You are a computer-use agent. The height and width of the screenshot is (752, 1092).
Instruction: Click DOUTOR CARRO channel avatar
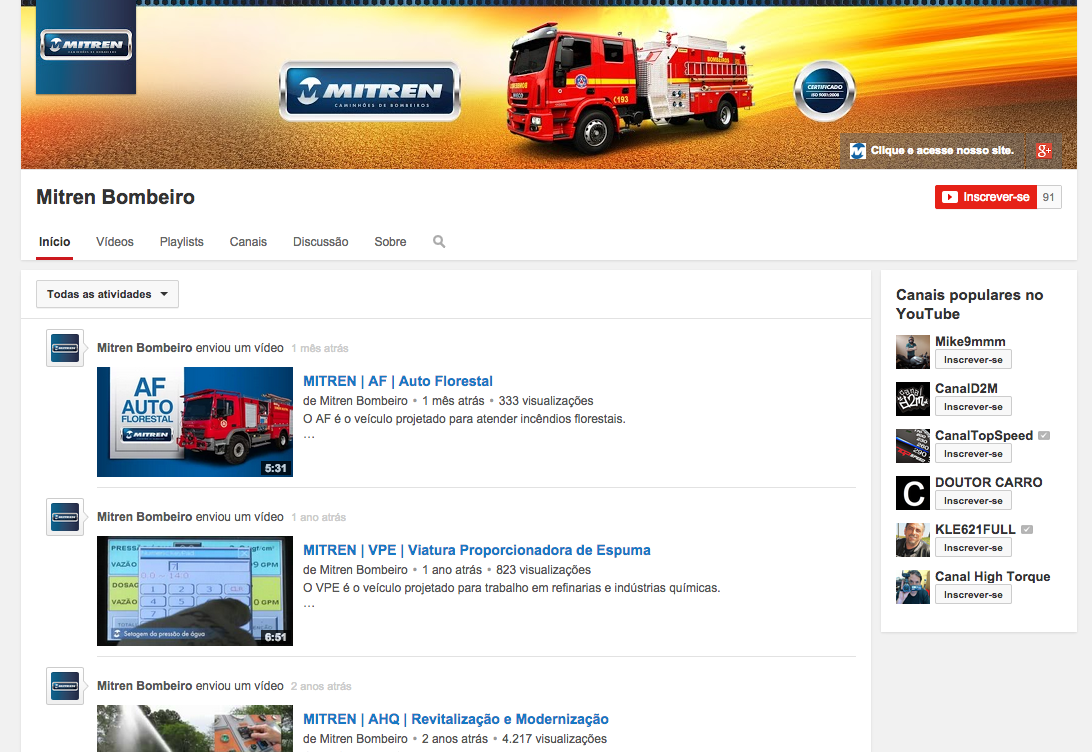pyautogui.click(x=913, y=493)
